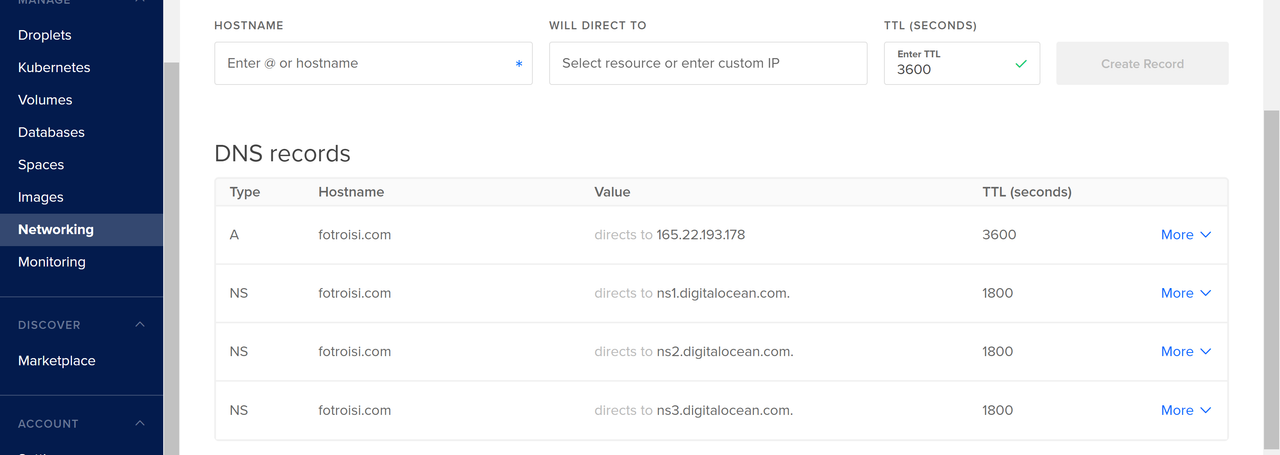
Task: Open Monitoring in the sidebar
Action: [52, 262]
